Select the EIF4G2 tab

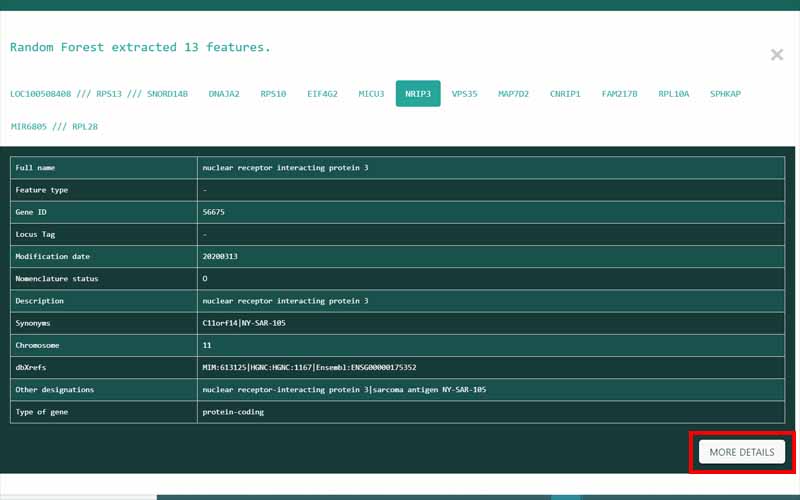point(322,94)
